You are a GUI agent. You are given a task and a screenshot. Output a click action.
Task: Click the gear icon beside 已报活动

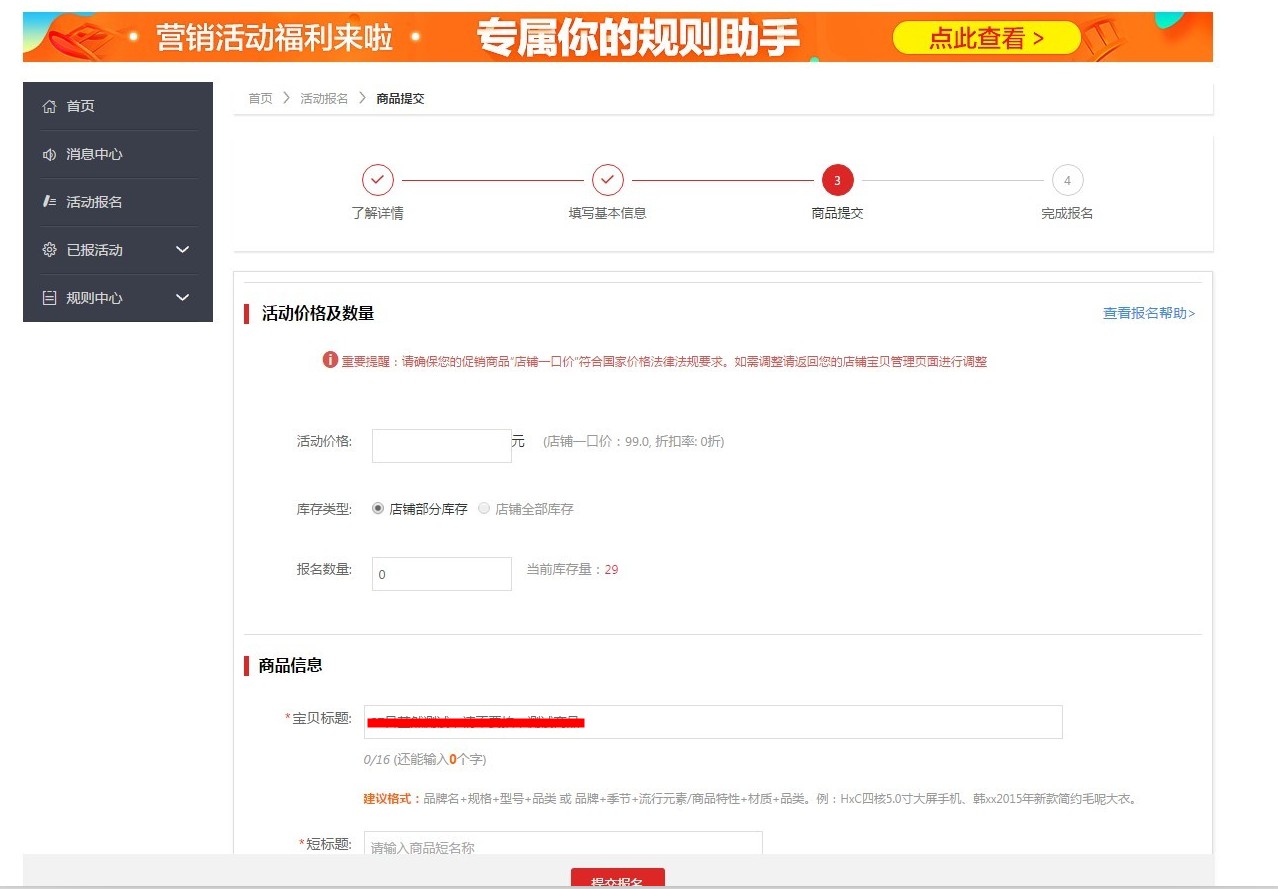[49, 250]
